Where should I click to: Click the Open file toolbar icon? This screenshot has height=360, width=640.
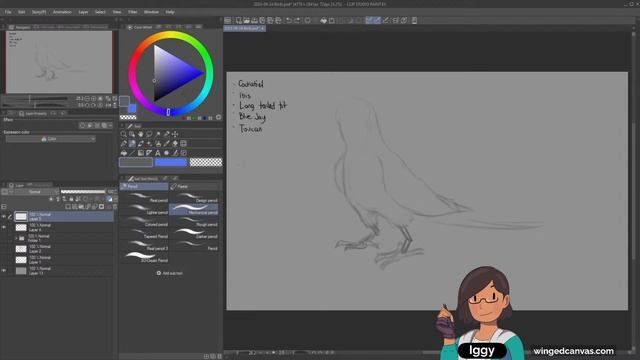[x=247, y=20]
